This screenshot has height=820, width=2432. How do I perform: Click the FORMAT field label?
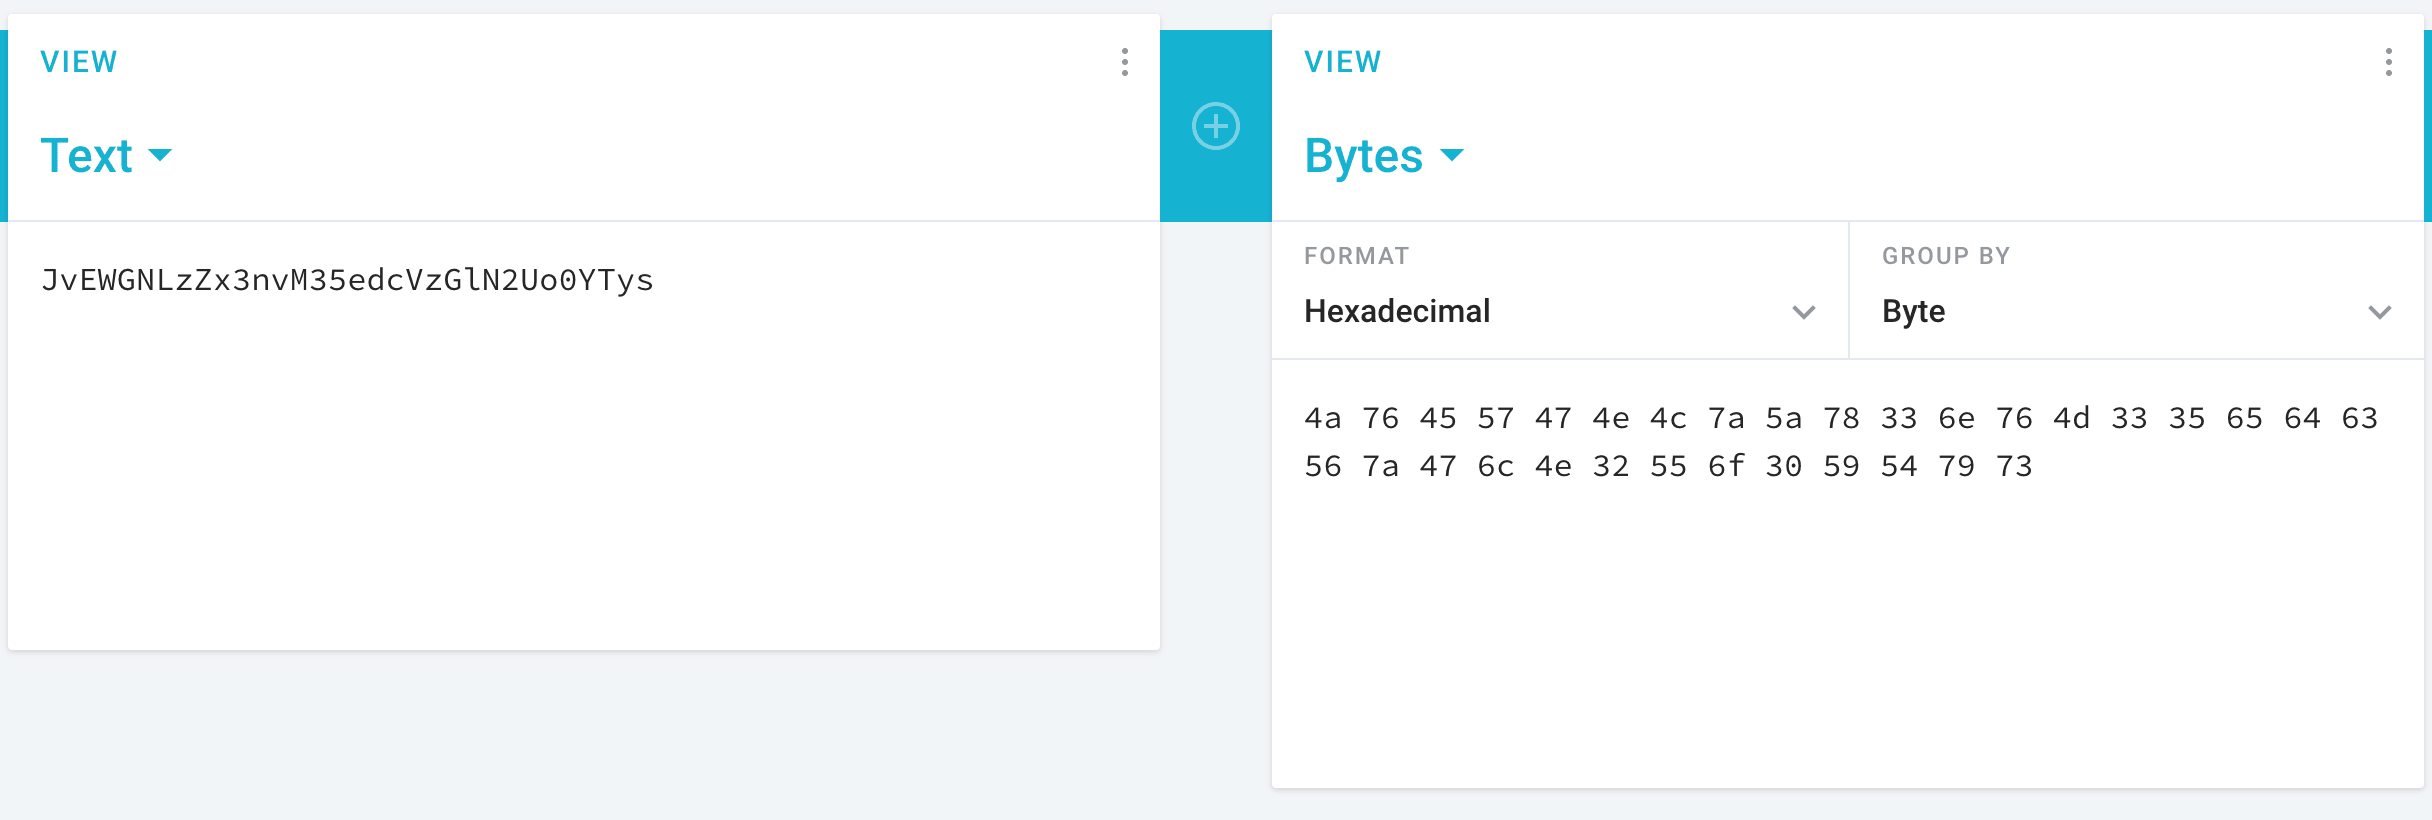pyautogui.click(x=1356, y=256)
